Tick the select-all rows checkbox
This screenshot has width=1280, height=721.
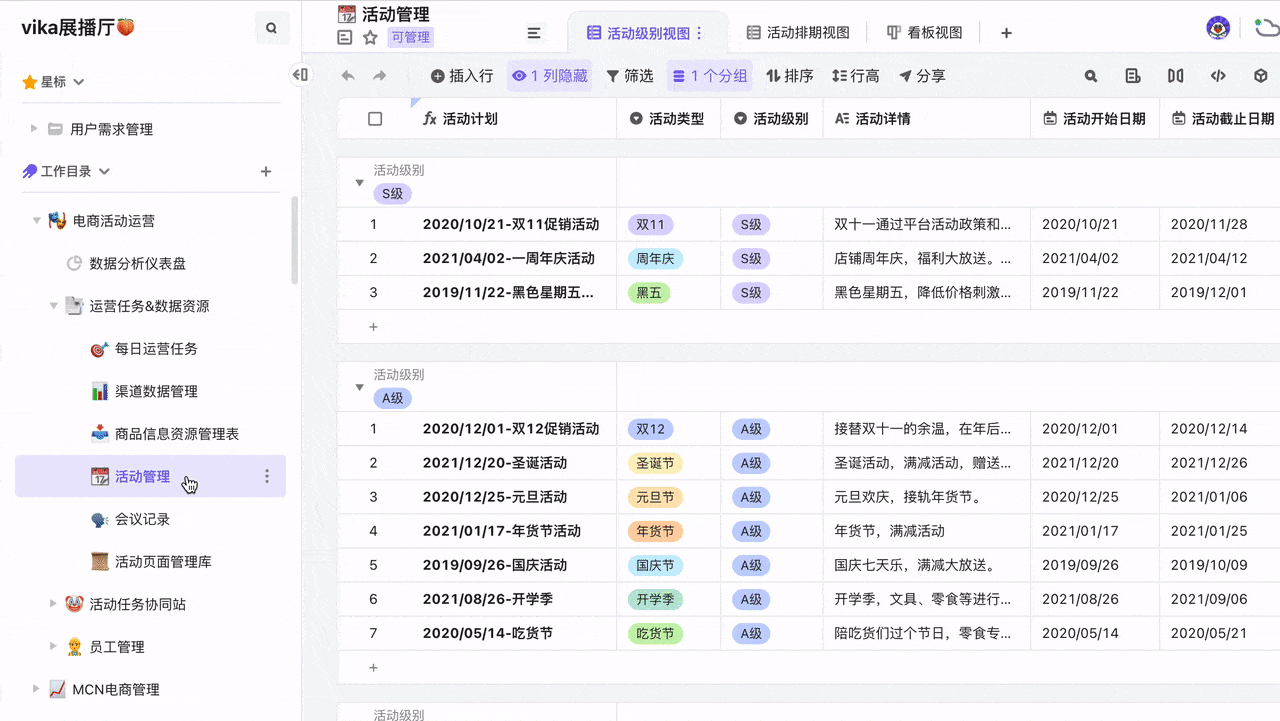[375, 119]
